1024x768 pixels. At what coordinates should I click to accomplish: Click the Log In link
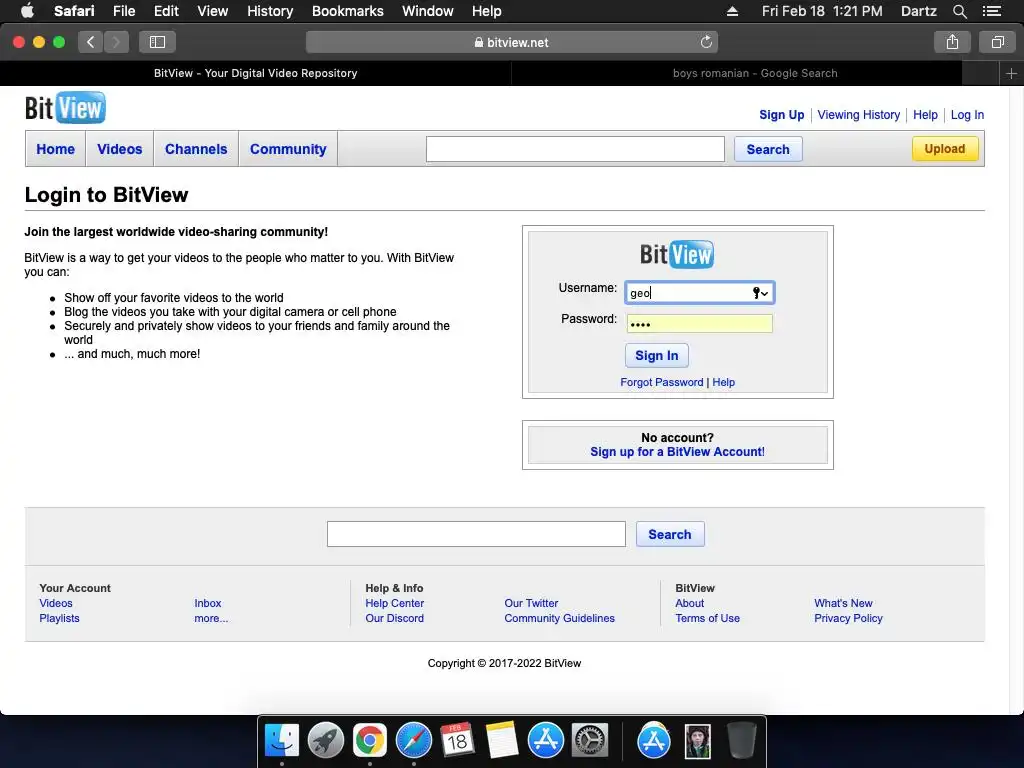967,115
